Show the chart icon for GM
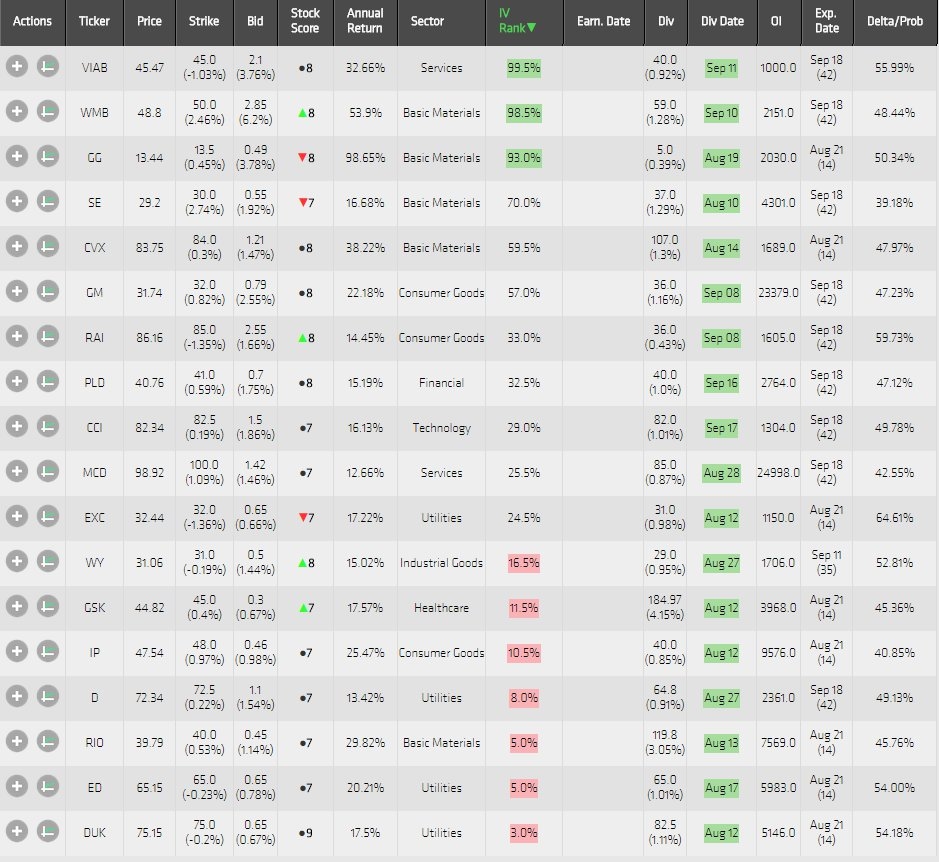 click(x=48, y=291)
